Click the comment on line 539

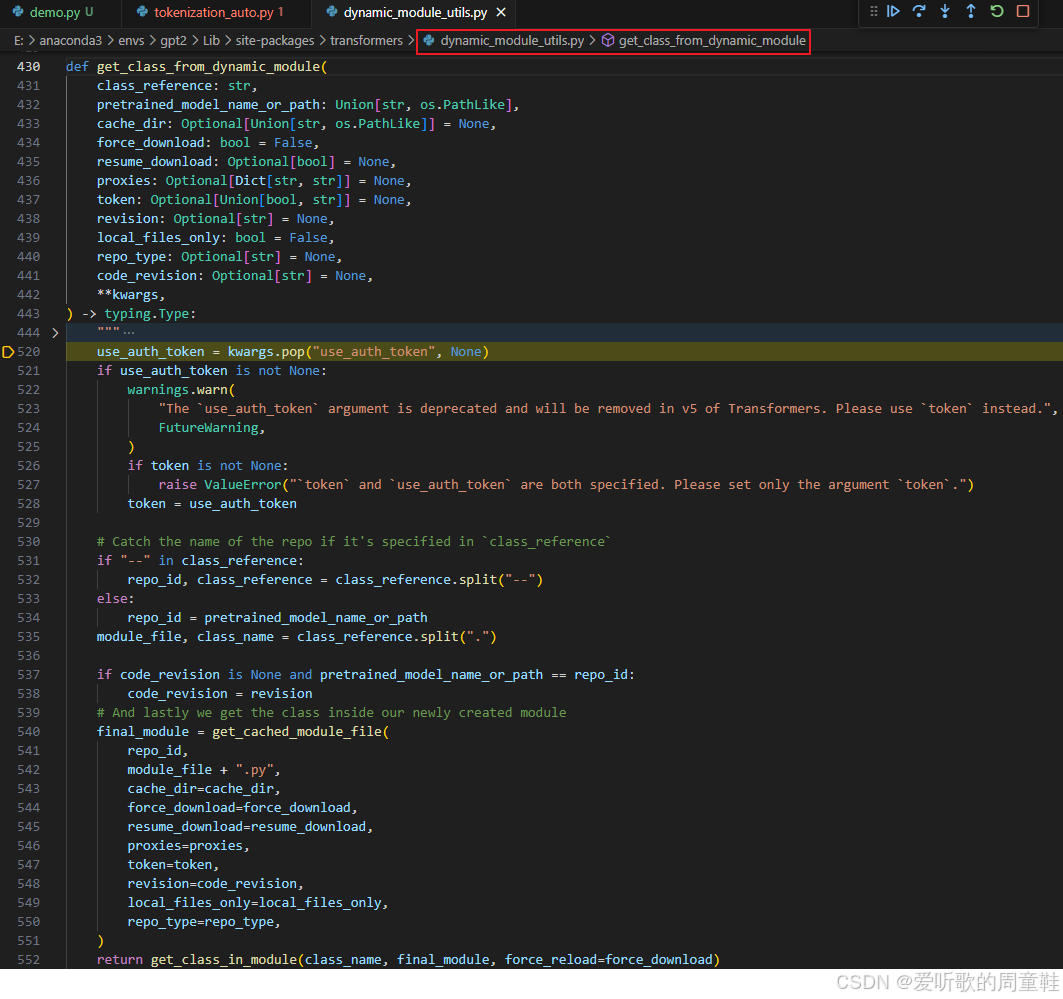pos(331,712)
